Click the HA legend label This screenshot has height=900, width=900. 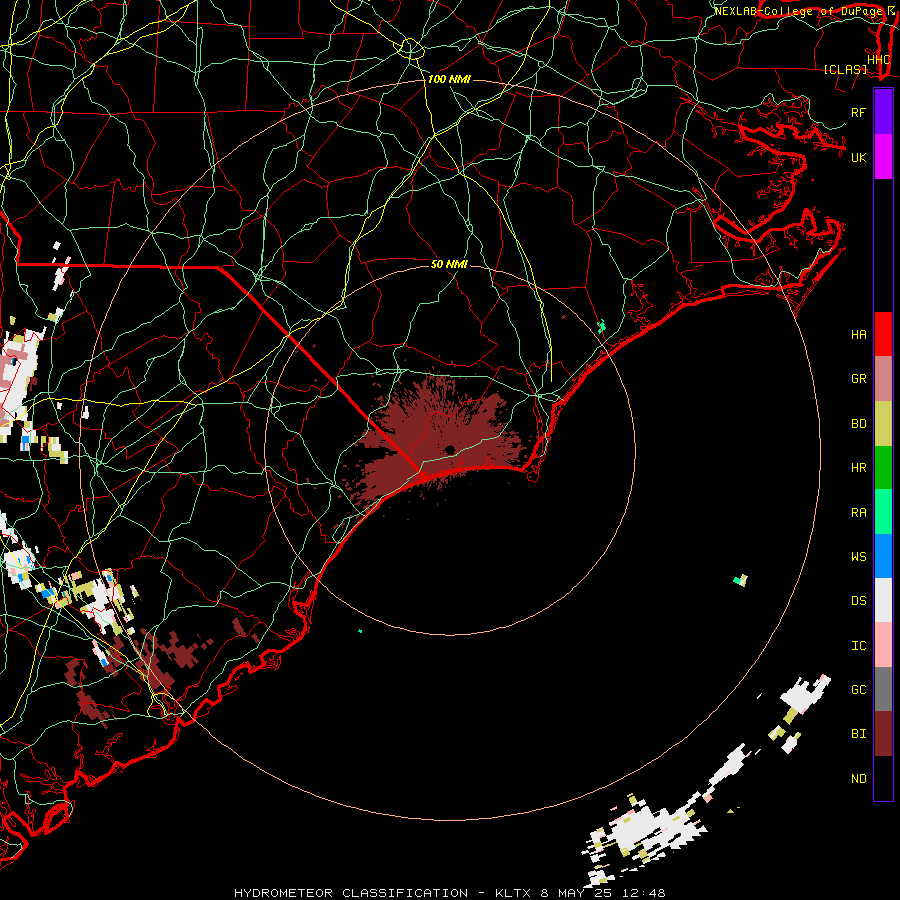tap(858, 335)
